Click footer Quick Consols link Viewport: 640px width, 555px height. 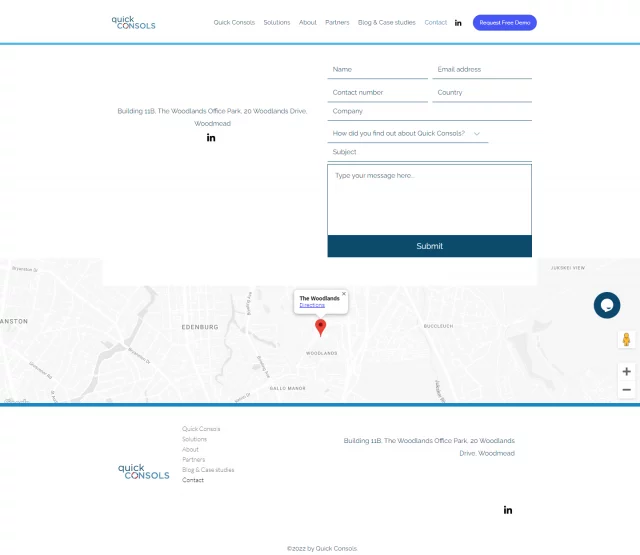point(201,429)
